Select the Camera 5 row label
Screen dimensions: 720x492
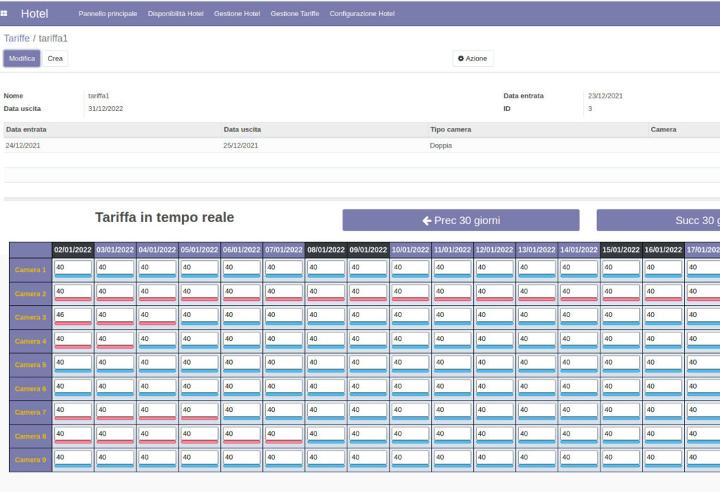30,365
